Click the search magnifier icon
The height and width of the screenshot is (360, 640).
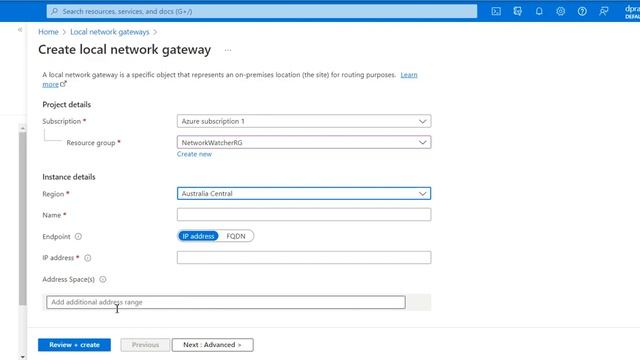(x=54, y=11)
